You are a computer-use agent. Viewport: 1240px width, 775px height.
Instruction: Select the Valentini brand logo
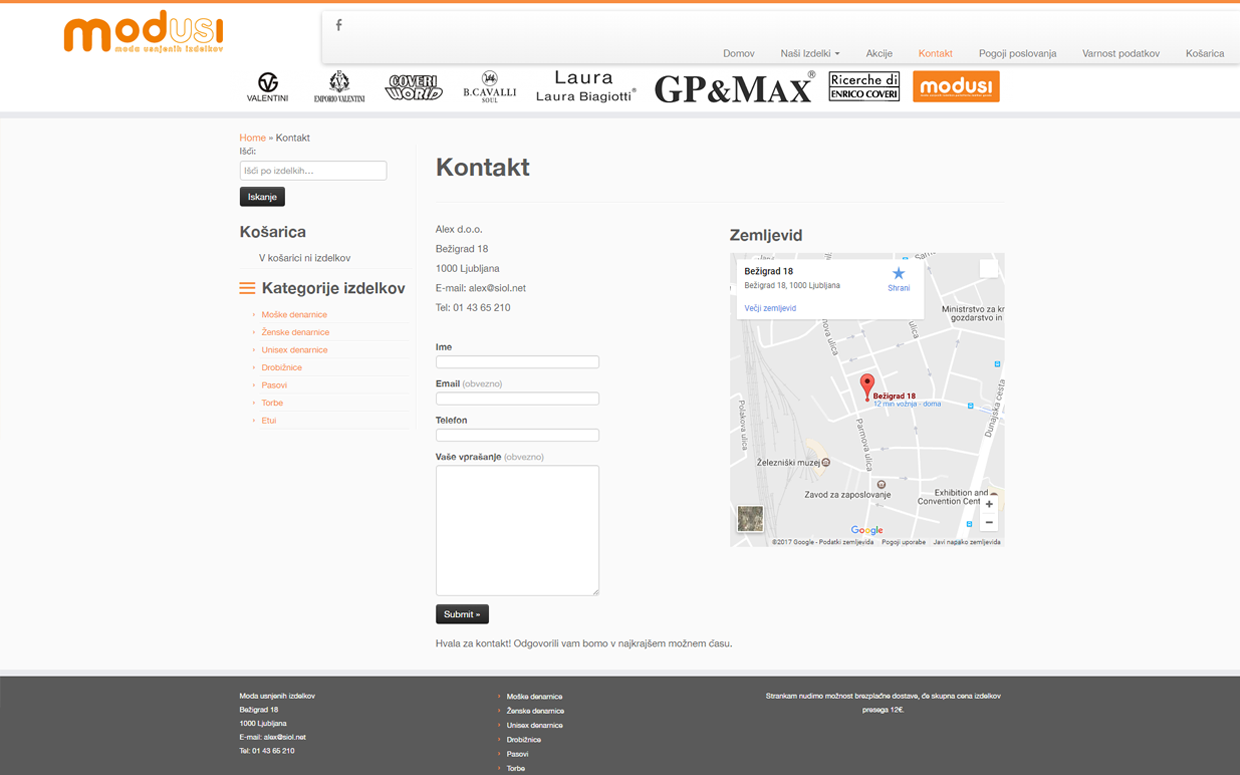266,86
